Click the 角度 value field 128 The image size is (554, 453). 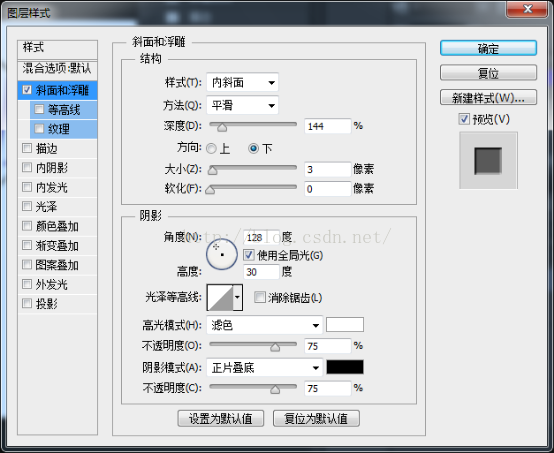click(261, 237)
